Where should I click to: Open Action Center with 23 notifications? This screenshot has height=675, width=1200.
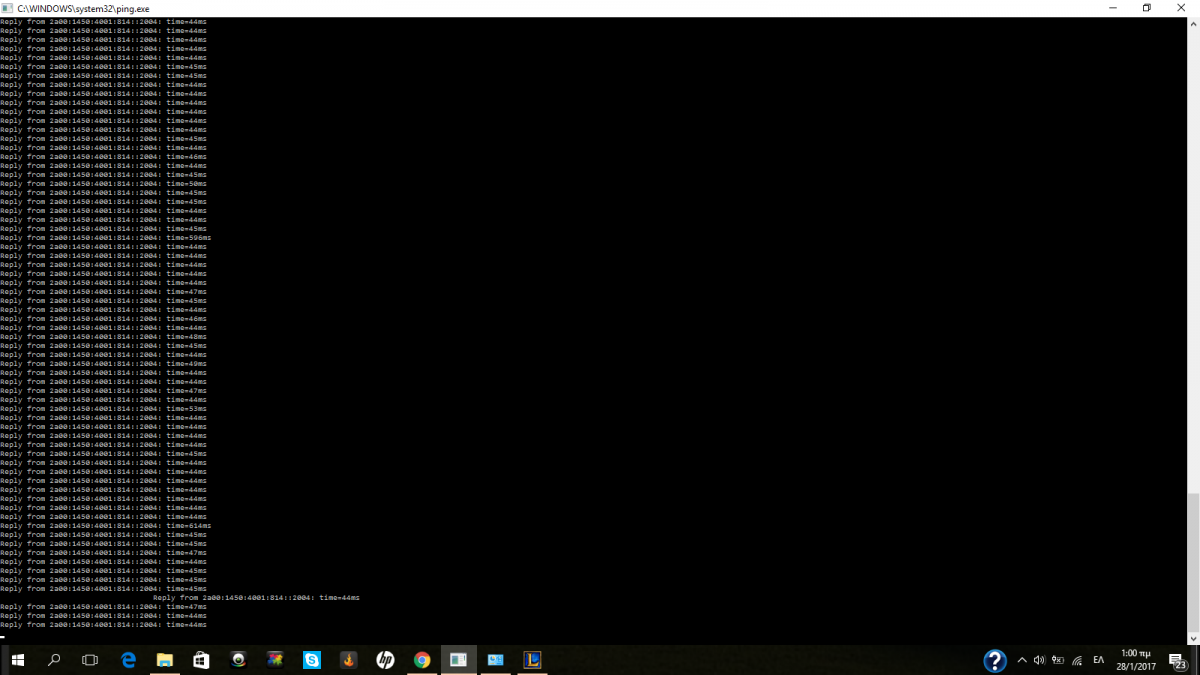pos(1177,660)
